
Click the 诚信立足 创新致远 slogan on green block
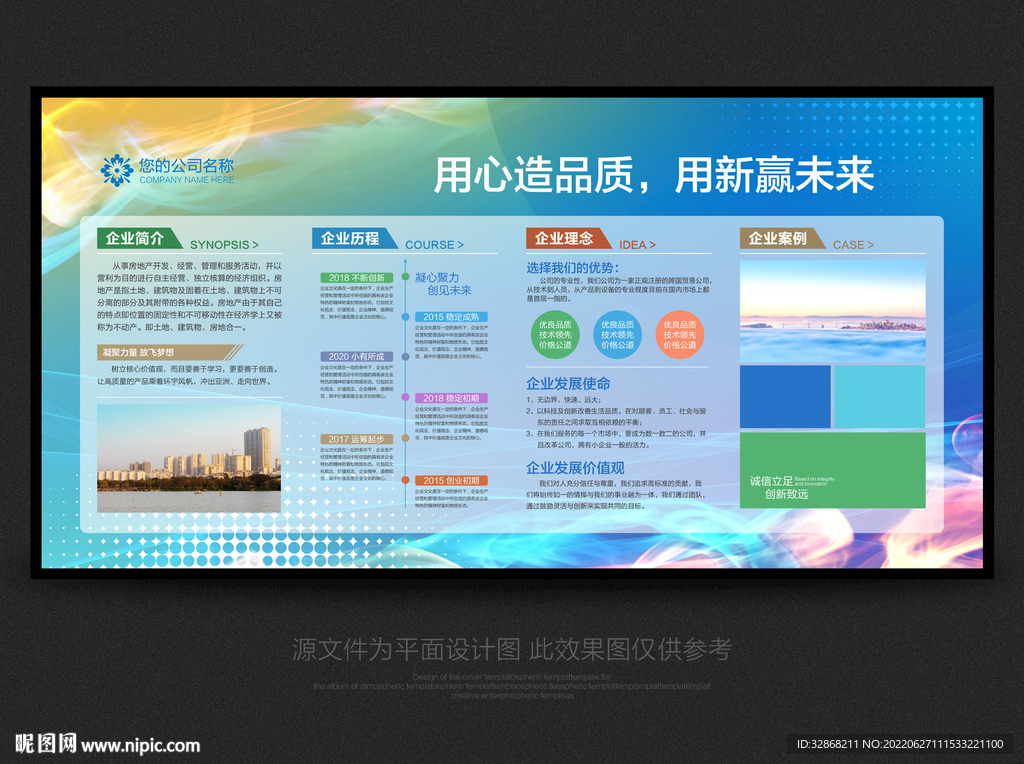click(792, 487)
